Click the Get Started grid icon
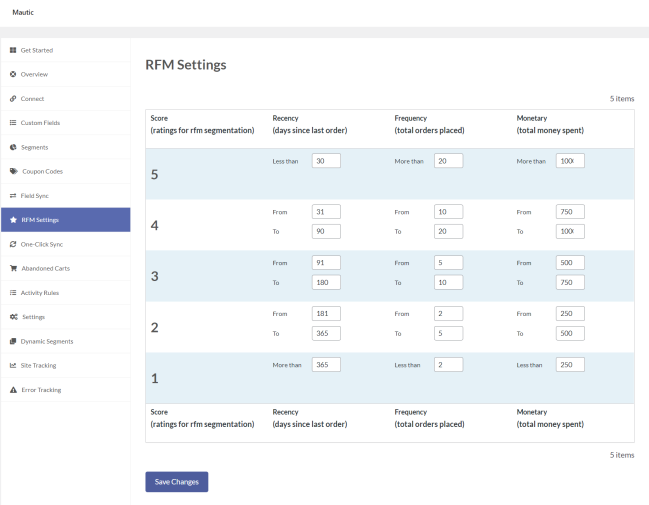 coord(13,50)
